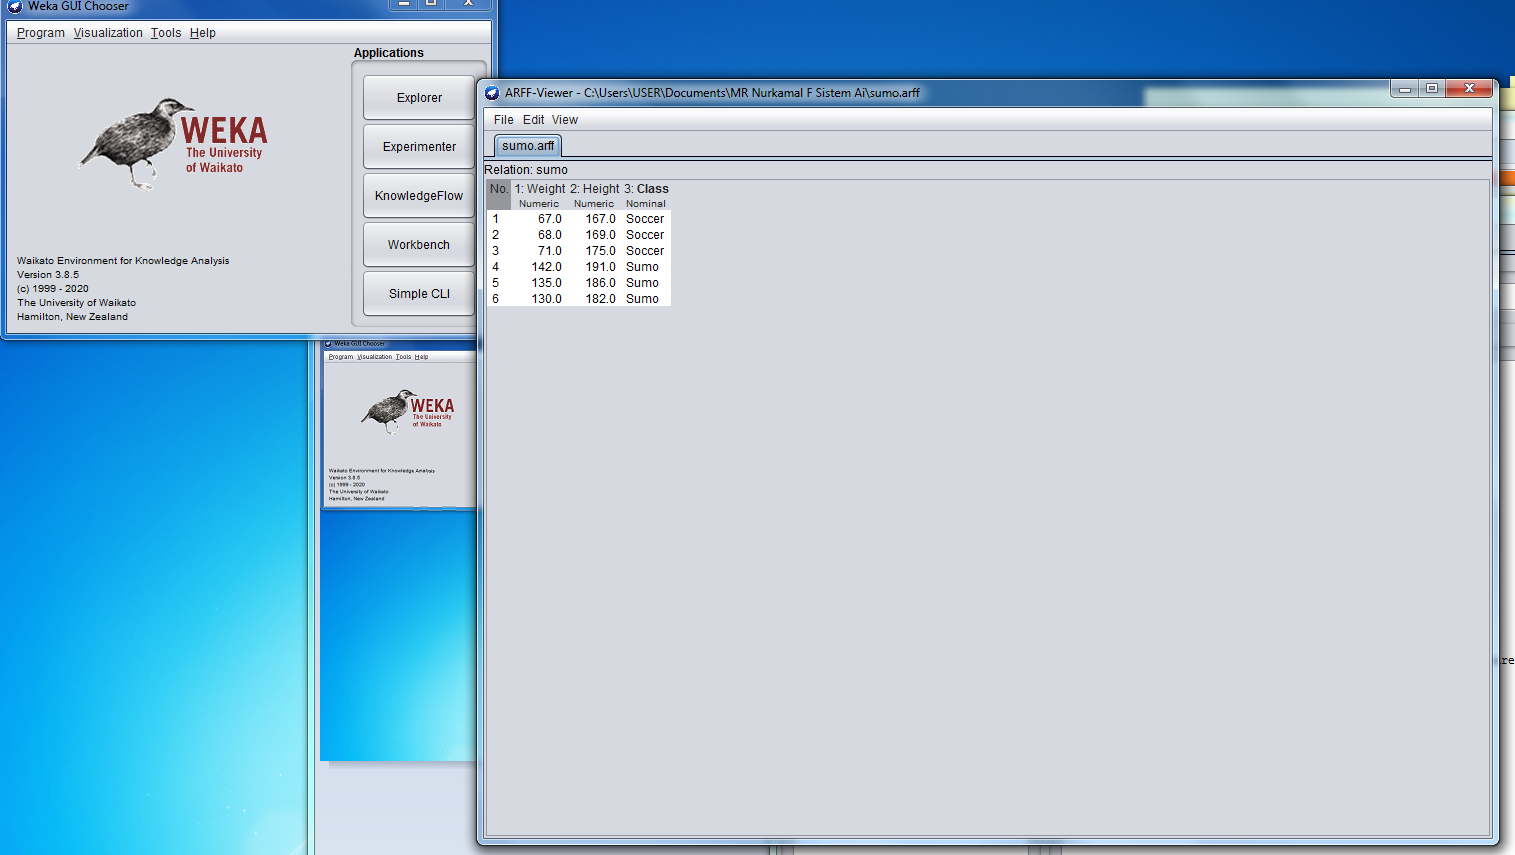Select the sumo.arff tab
The width and height of the screenshot is (1515, 855).
click(528, 146)
